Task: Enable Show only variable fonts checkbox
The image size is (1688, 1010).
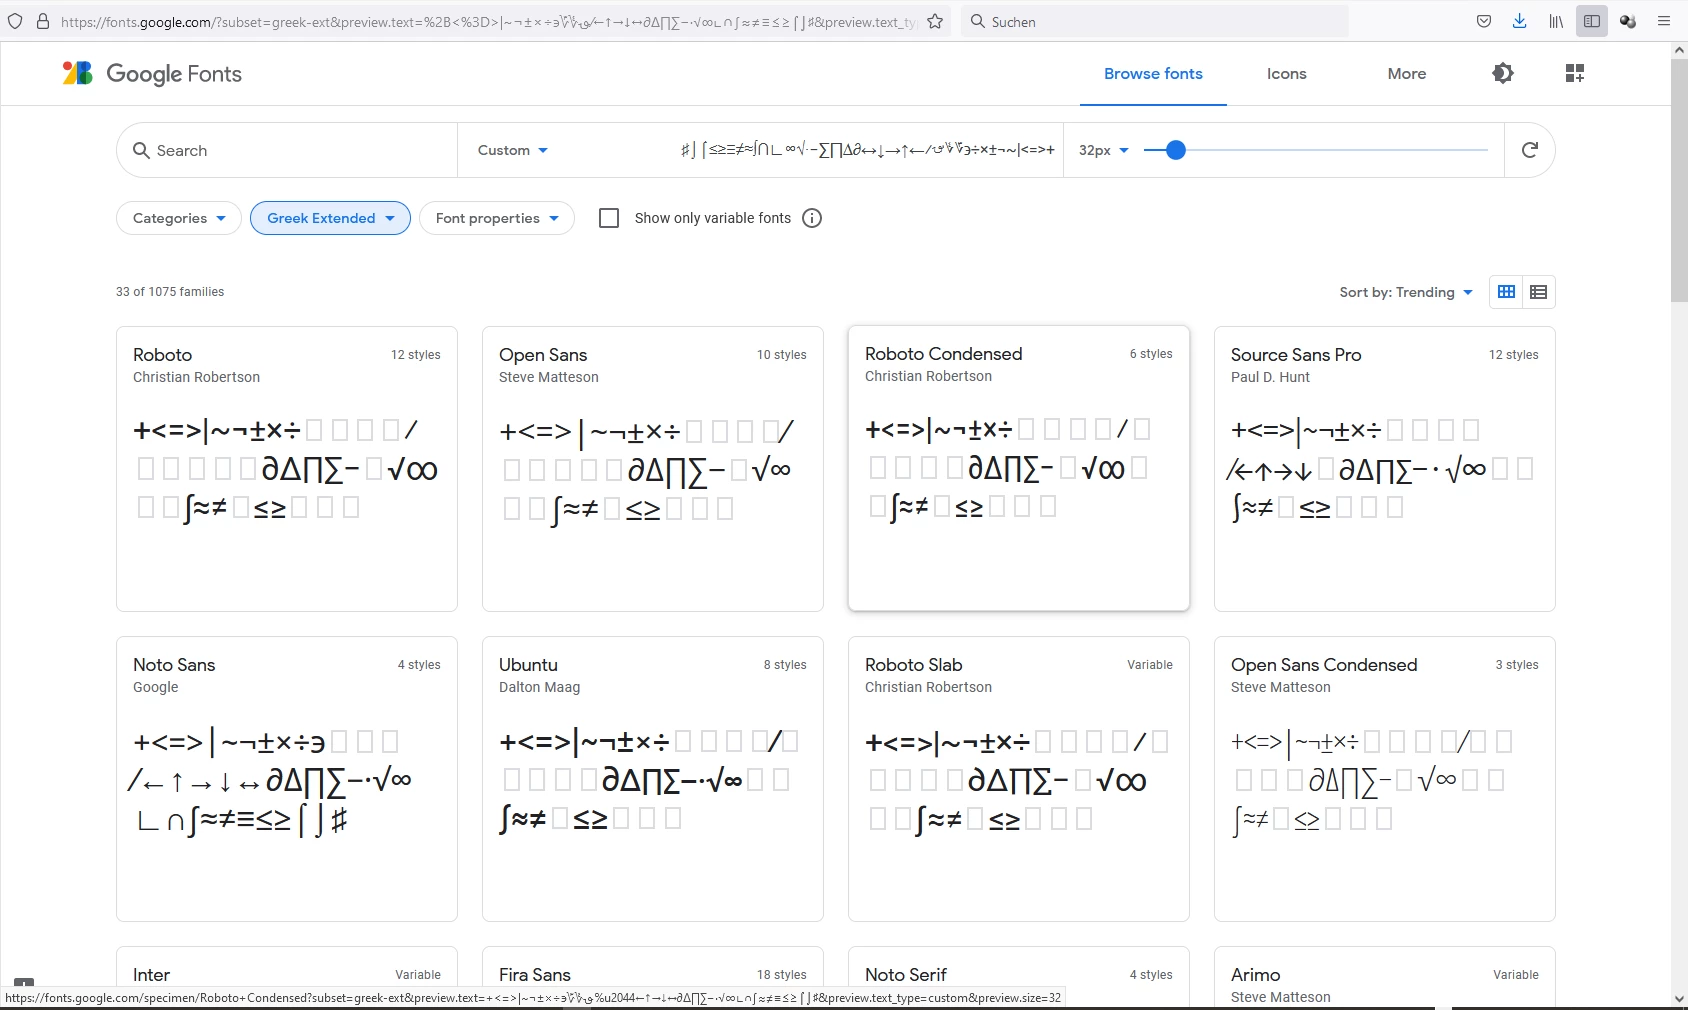Action: point(609,218)
